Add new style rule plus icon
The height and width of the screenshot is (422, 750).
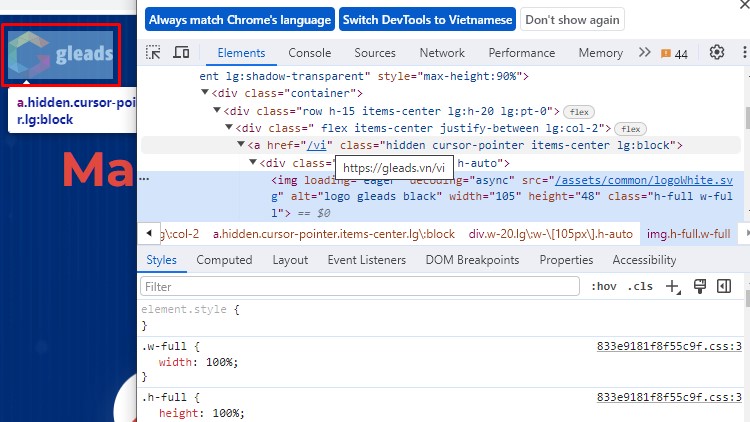(673, 287)
